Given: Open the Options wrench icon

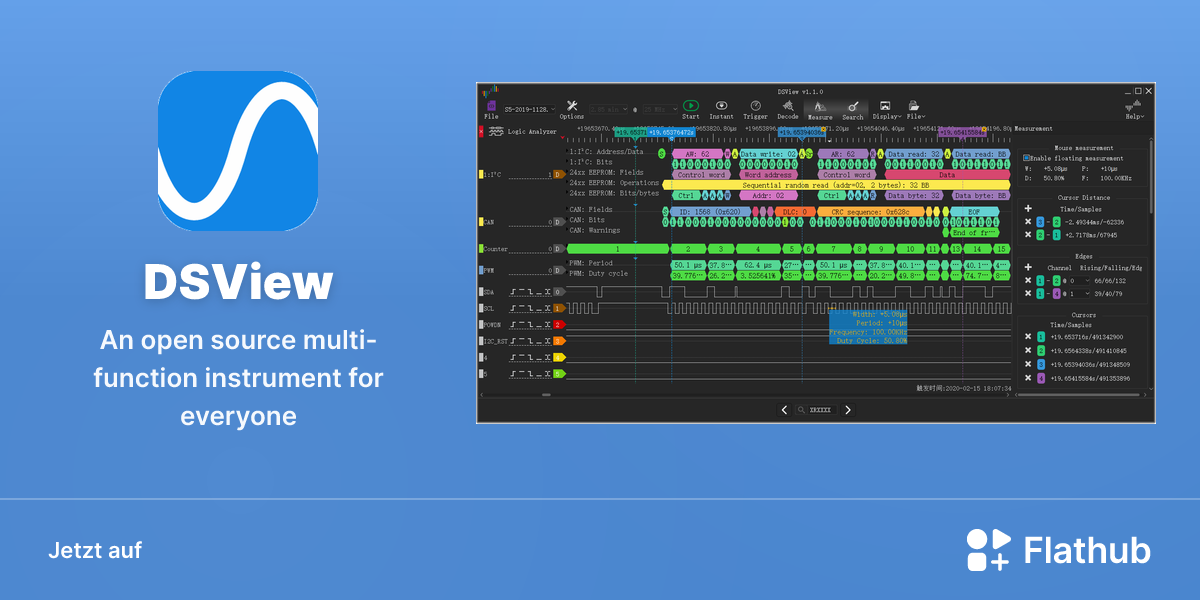Looking at the screenshot, I should 572,105.
